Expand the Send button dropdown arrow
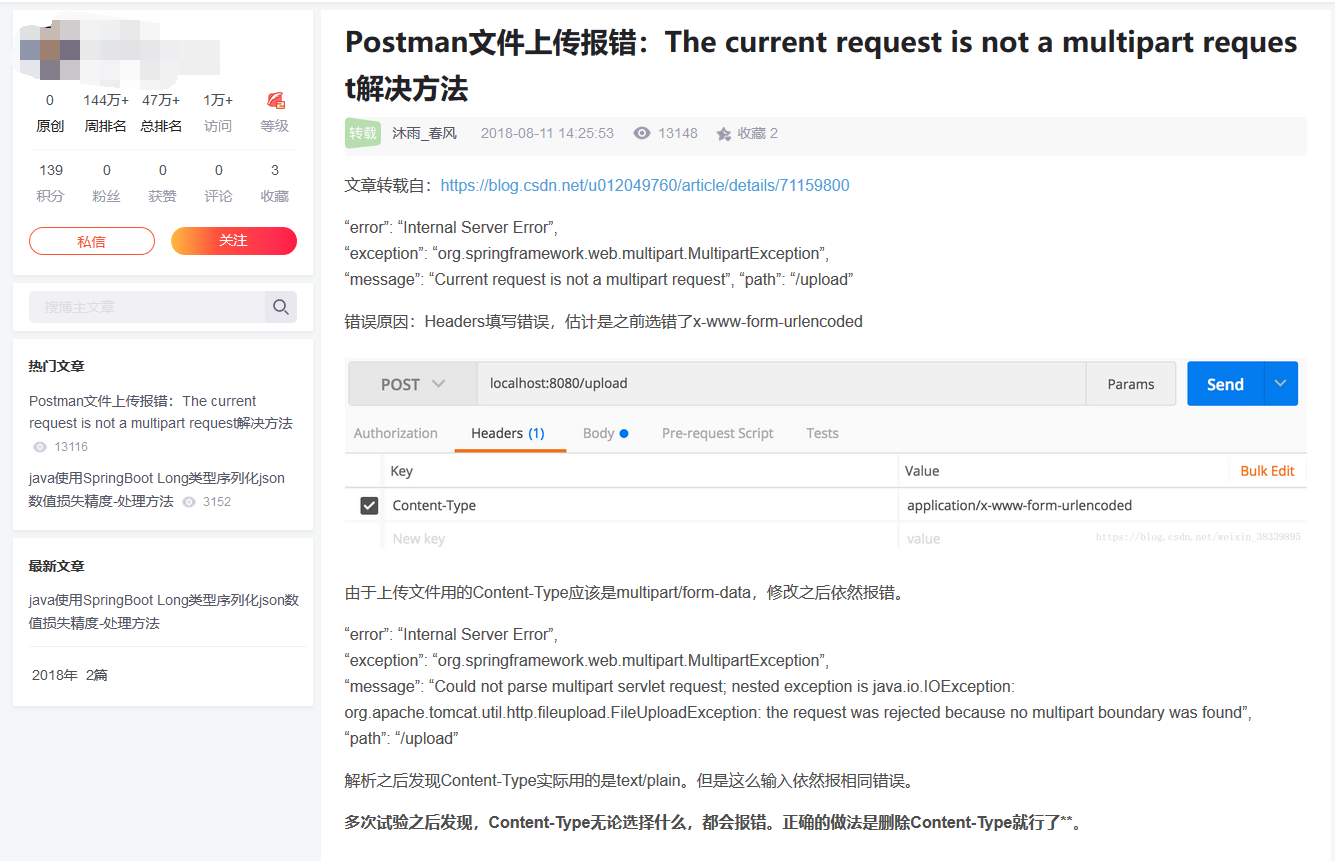This screenshot has width=1335, height=861. coord(1281,384)
